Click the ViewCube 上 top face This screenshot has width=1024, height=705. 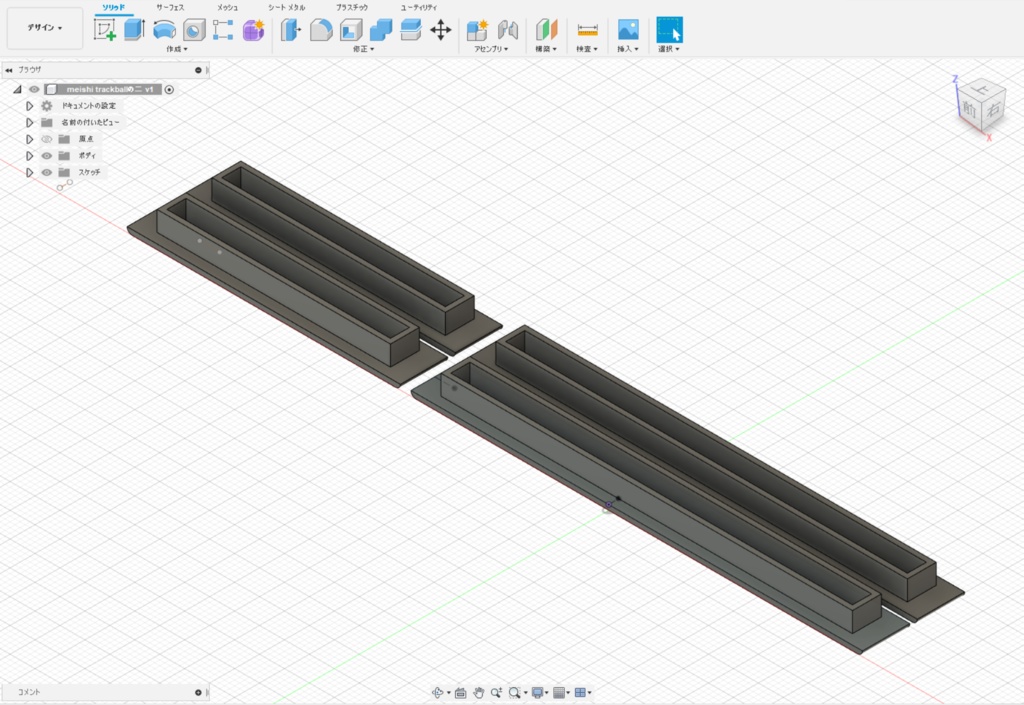point(981,87)
